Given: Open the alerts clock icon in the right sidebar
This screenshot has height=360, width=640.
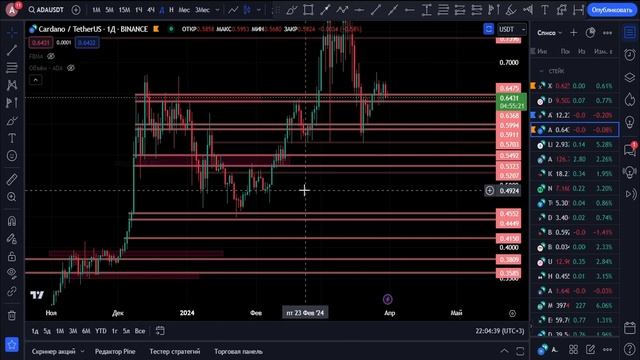Looking at the screenshot, I should [x=630, y=54].
